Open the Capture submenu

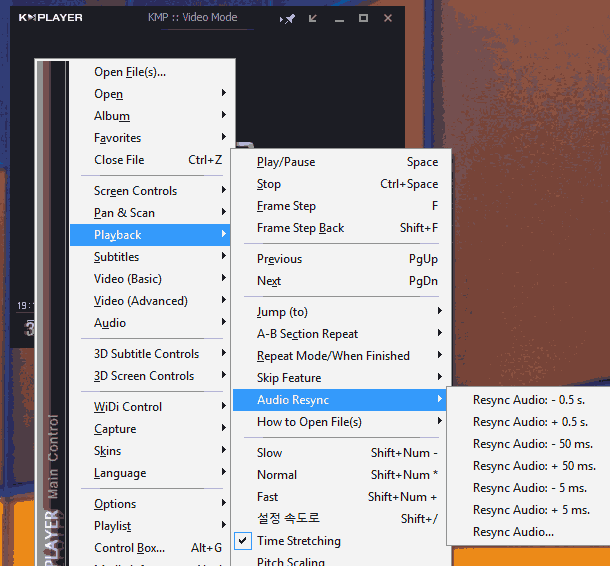point(152,429)
